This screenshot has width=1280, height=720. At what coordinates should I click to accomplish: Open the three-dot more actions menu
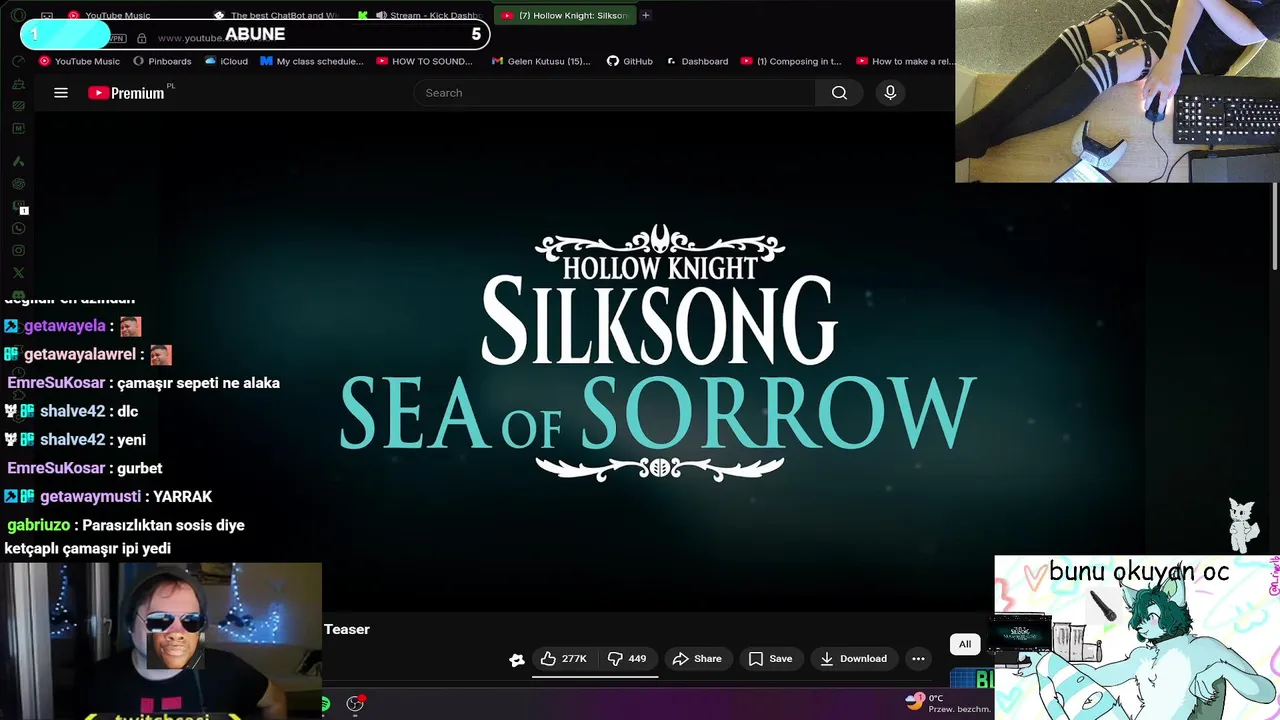pos(918,659)
